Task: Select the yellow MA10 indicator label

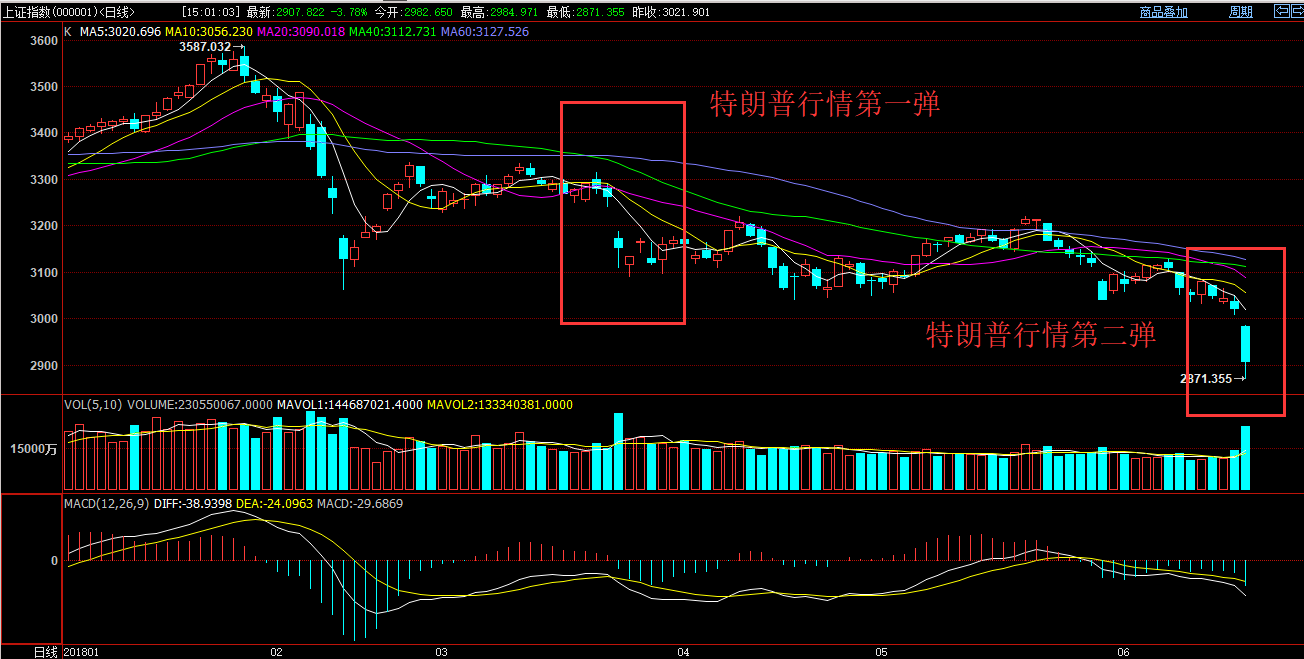Action: [x=208, y=32]
